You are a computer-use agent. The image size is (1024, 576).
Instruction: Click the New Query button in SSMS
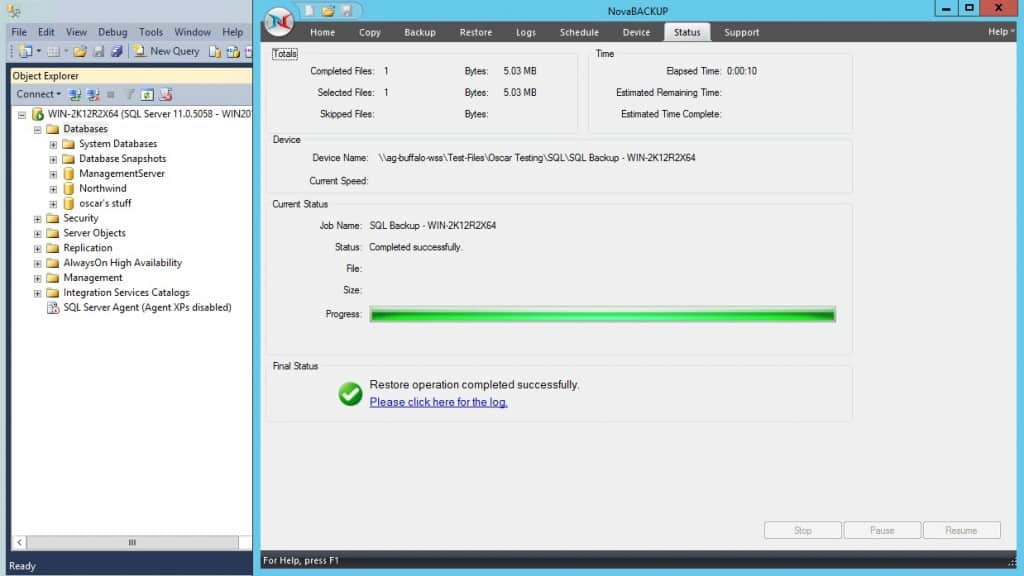click(167, 51)
